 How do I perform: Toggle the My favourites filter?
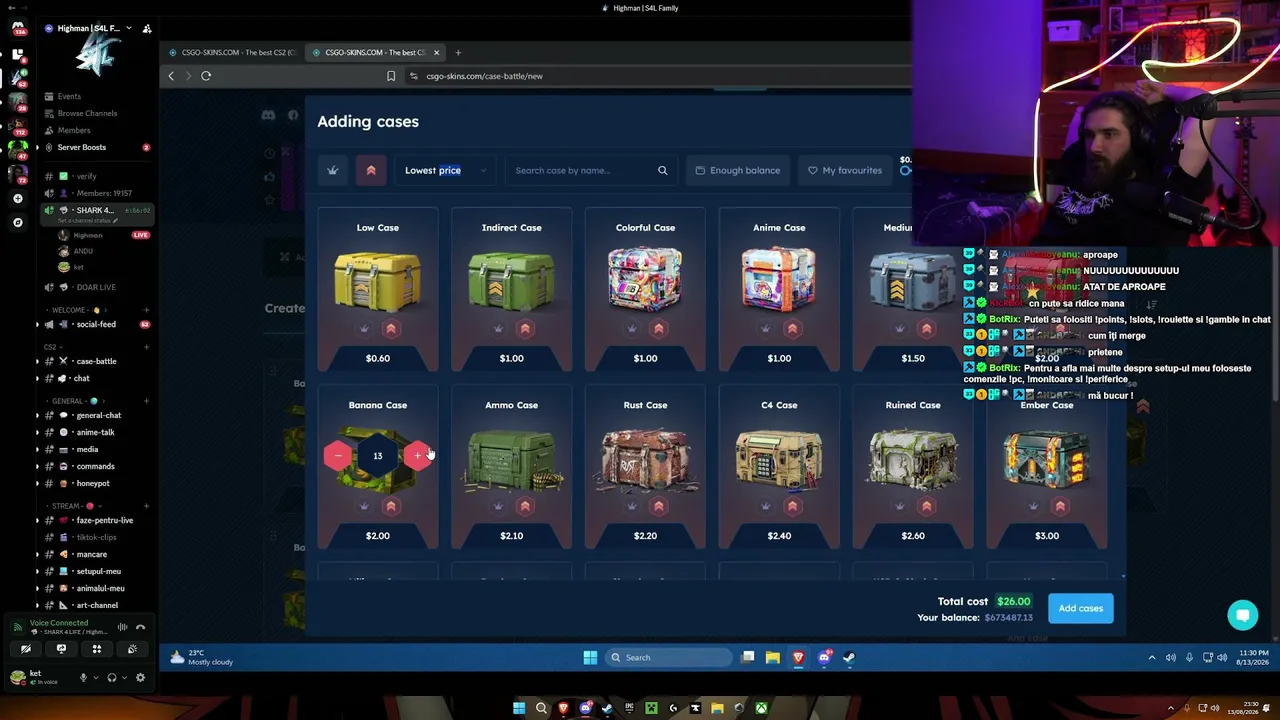pos(845,170)
